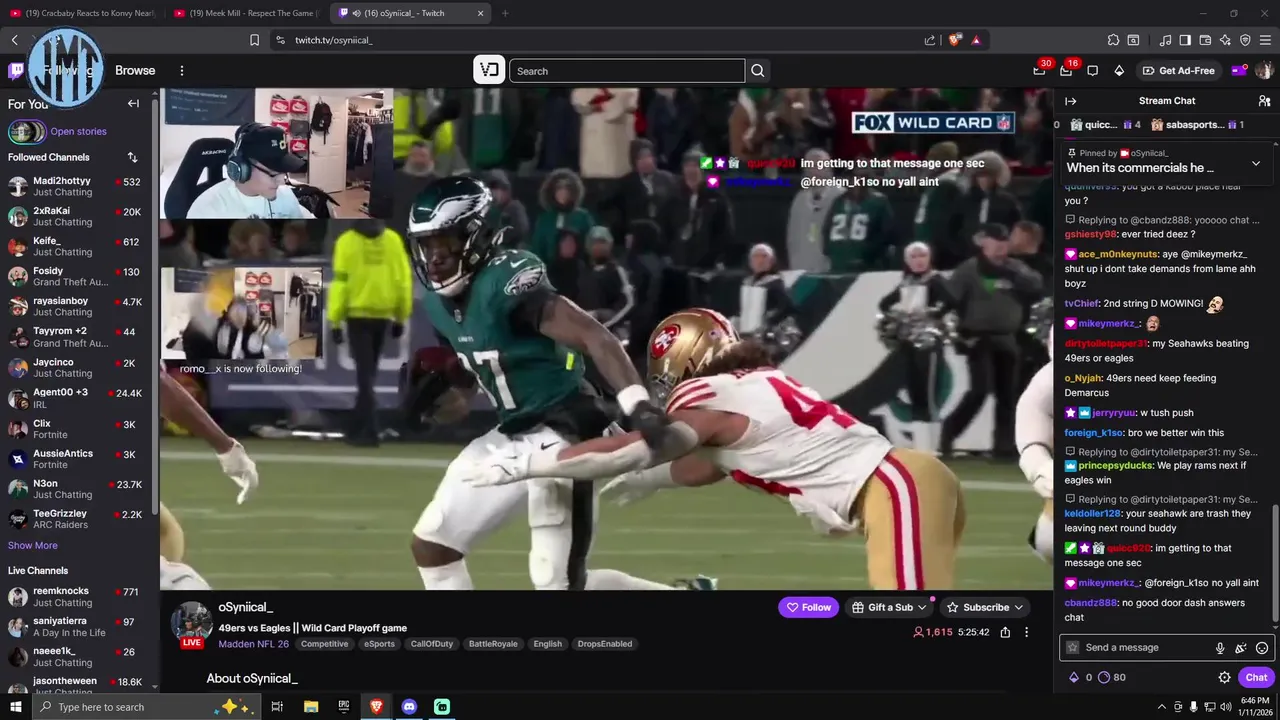1280x720 pixels.
Task: Open browser extensions puzzle icon
Action: (1113, 40)
